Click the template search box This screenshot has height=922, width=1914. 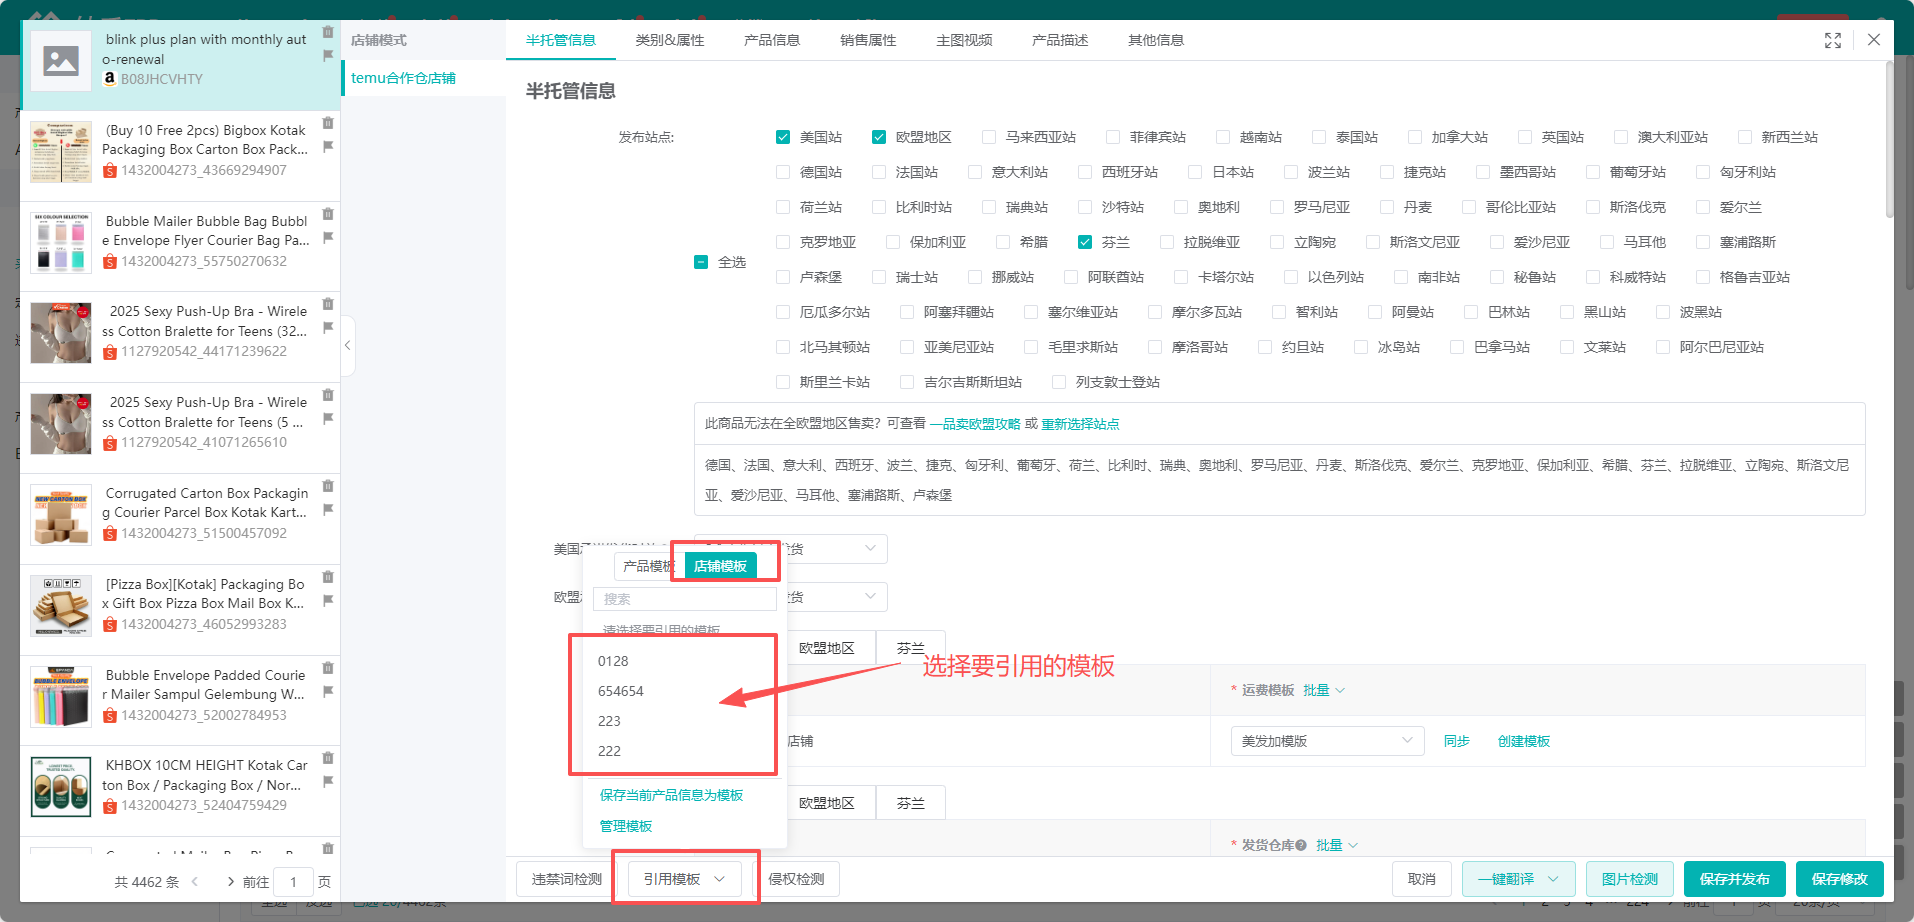click(685, 599)
